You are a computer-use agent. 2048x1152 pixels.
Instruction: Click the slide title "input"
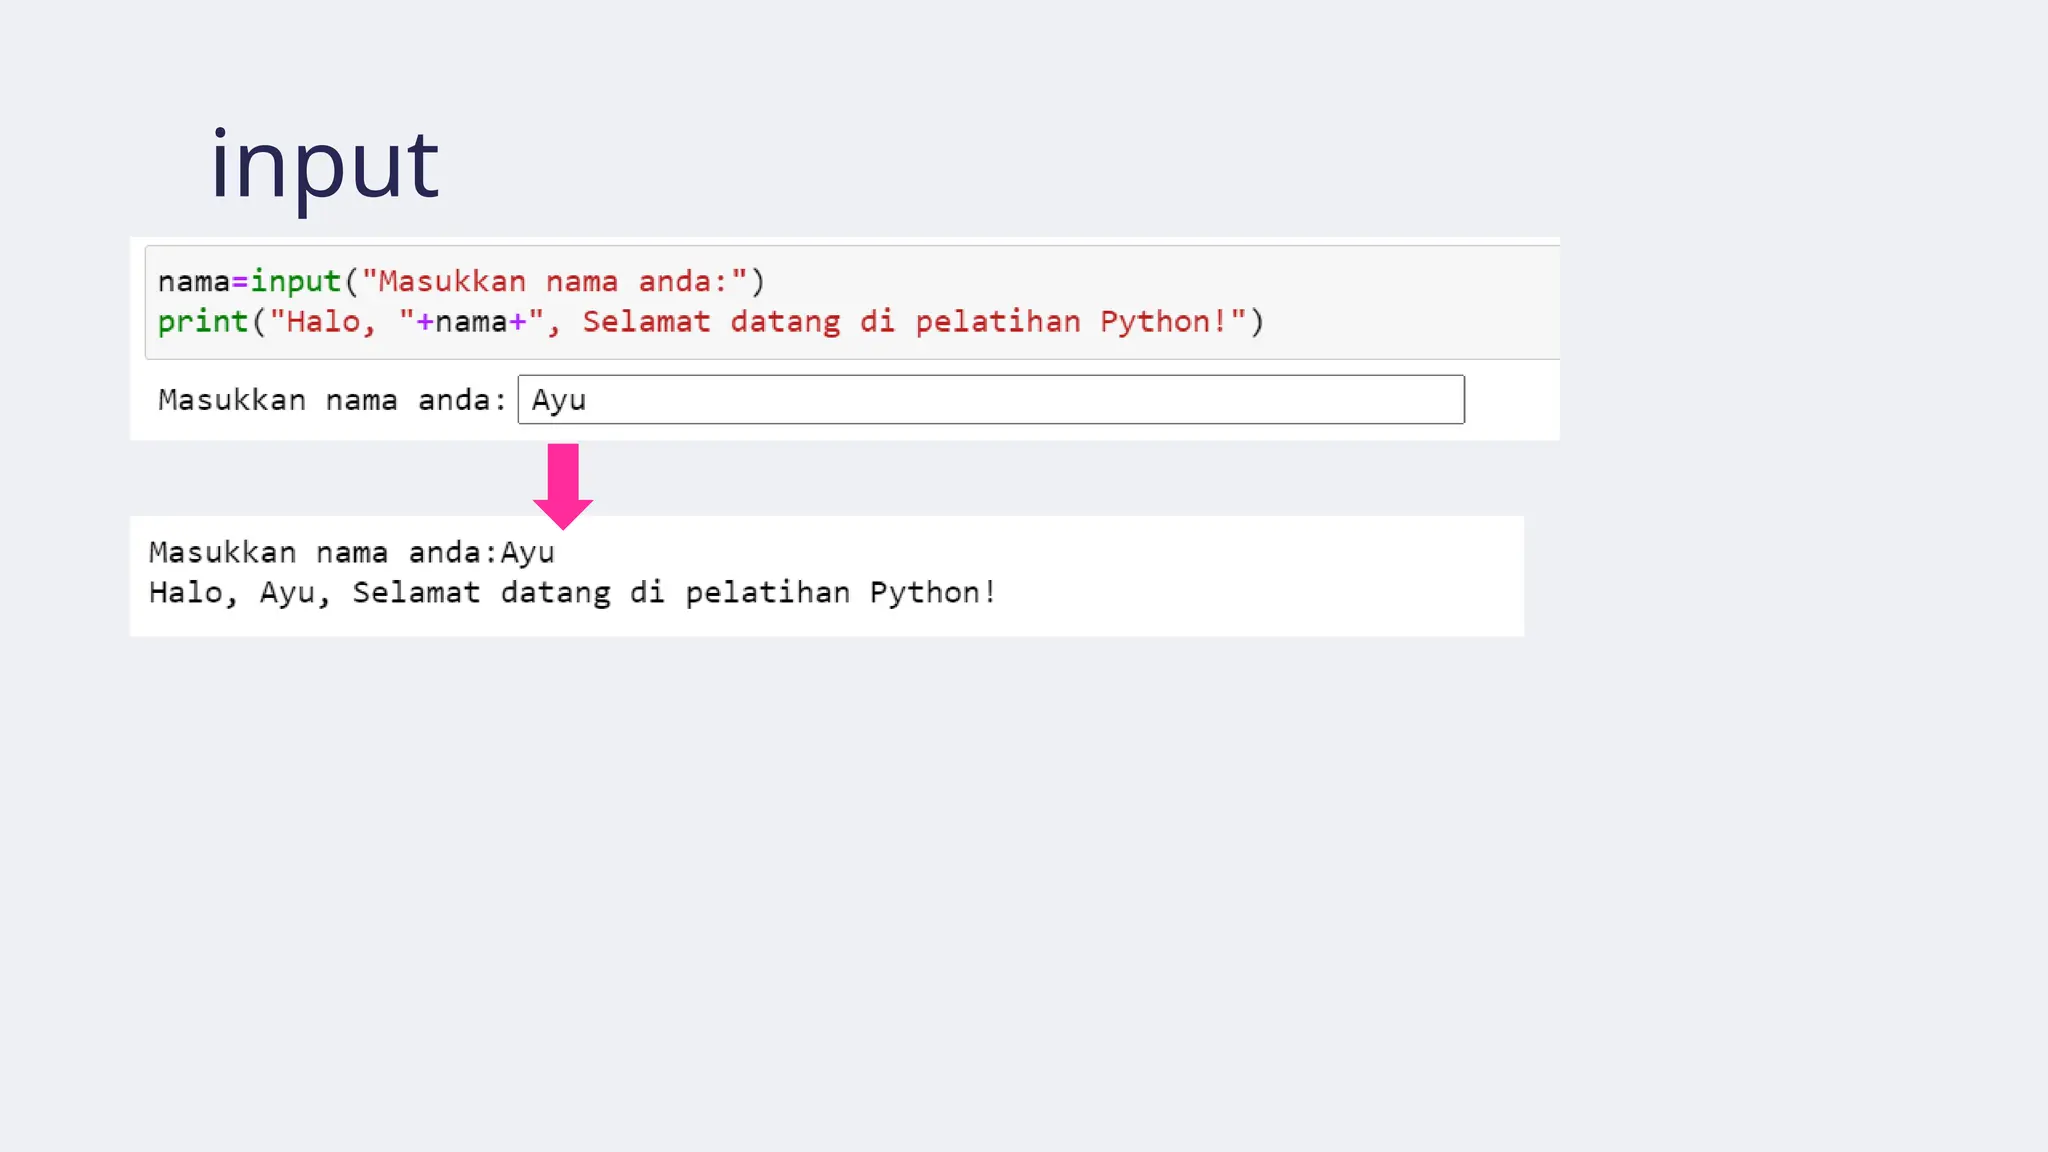pyautogui.click(x=324, y=164)
